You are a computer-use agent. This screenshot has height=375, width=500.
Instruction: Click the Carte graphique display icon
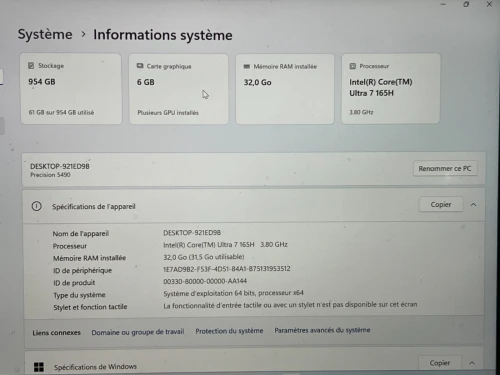pos(140,66)
